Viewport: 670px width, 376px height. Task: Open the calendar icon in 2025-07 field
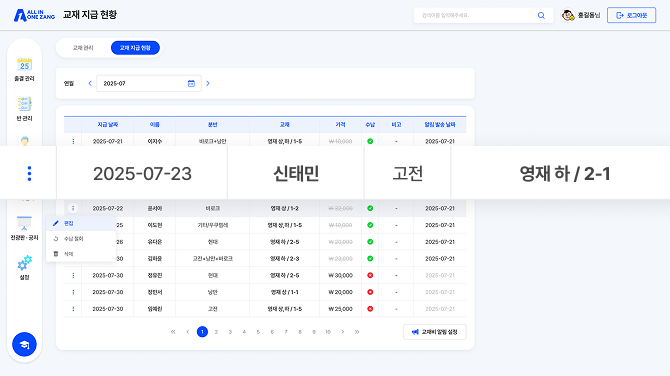[191, 83]
